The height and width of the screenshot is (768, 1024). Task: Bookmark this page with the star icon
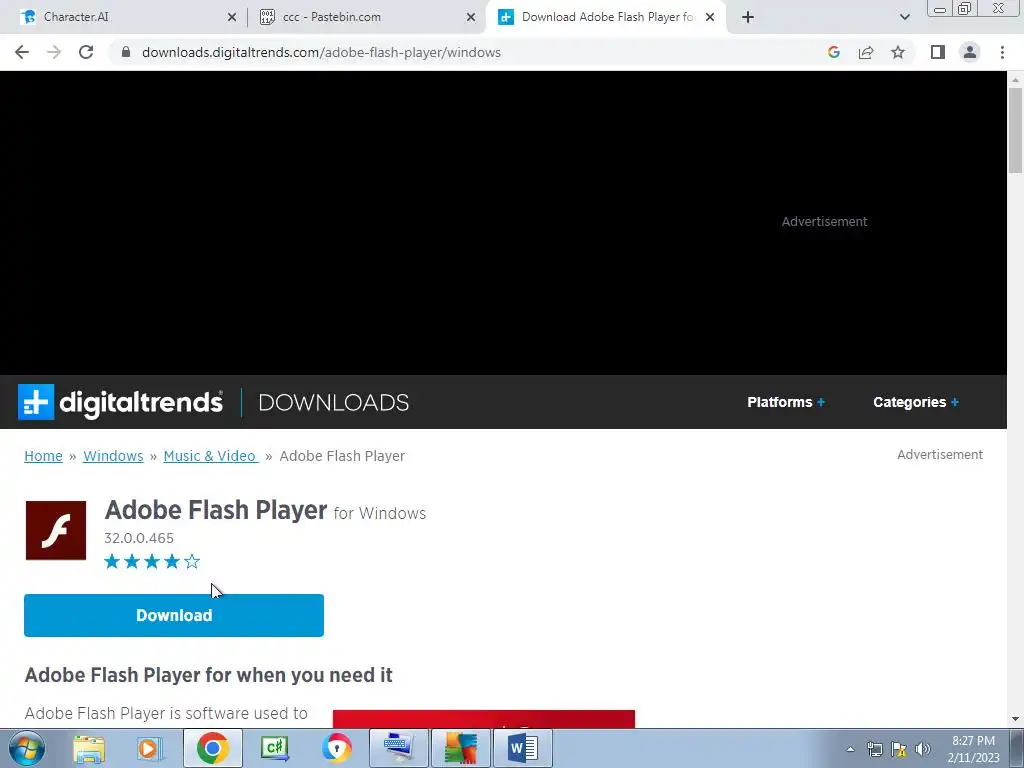pos(898,52)
